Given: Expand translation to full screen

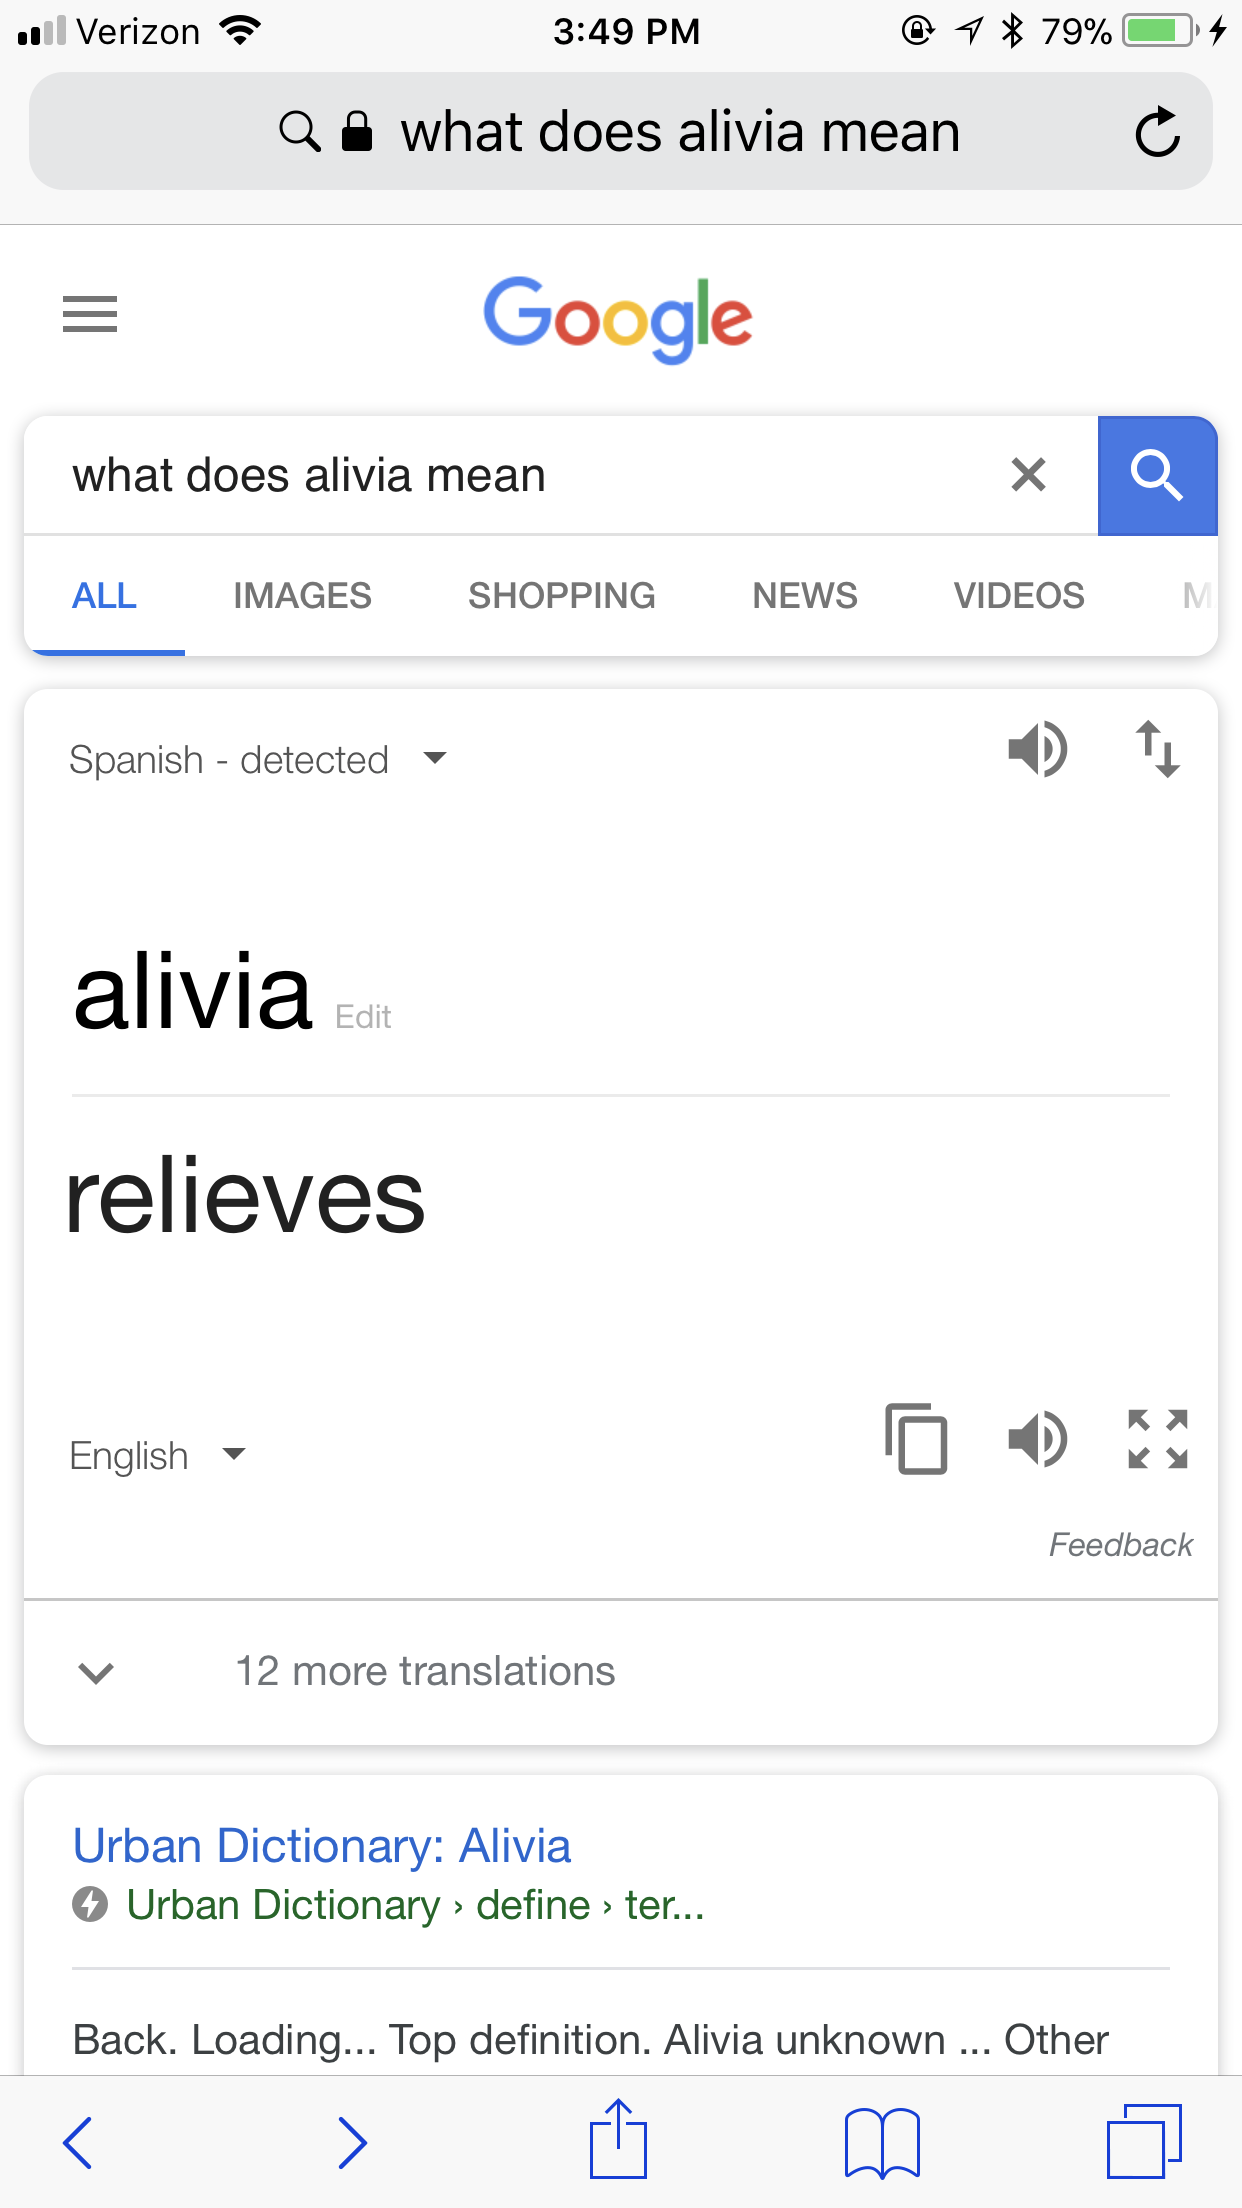Looking at the screenshot, I should pos(1158,1439).
